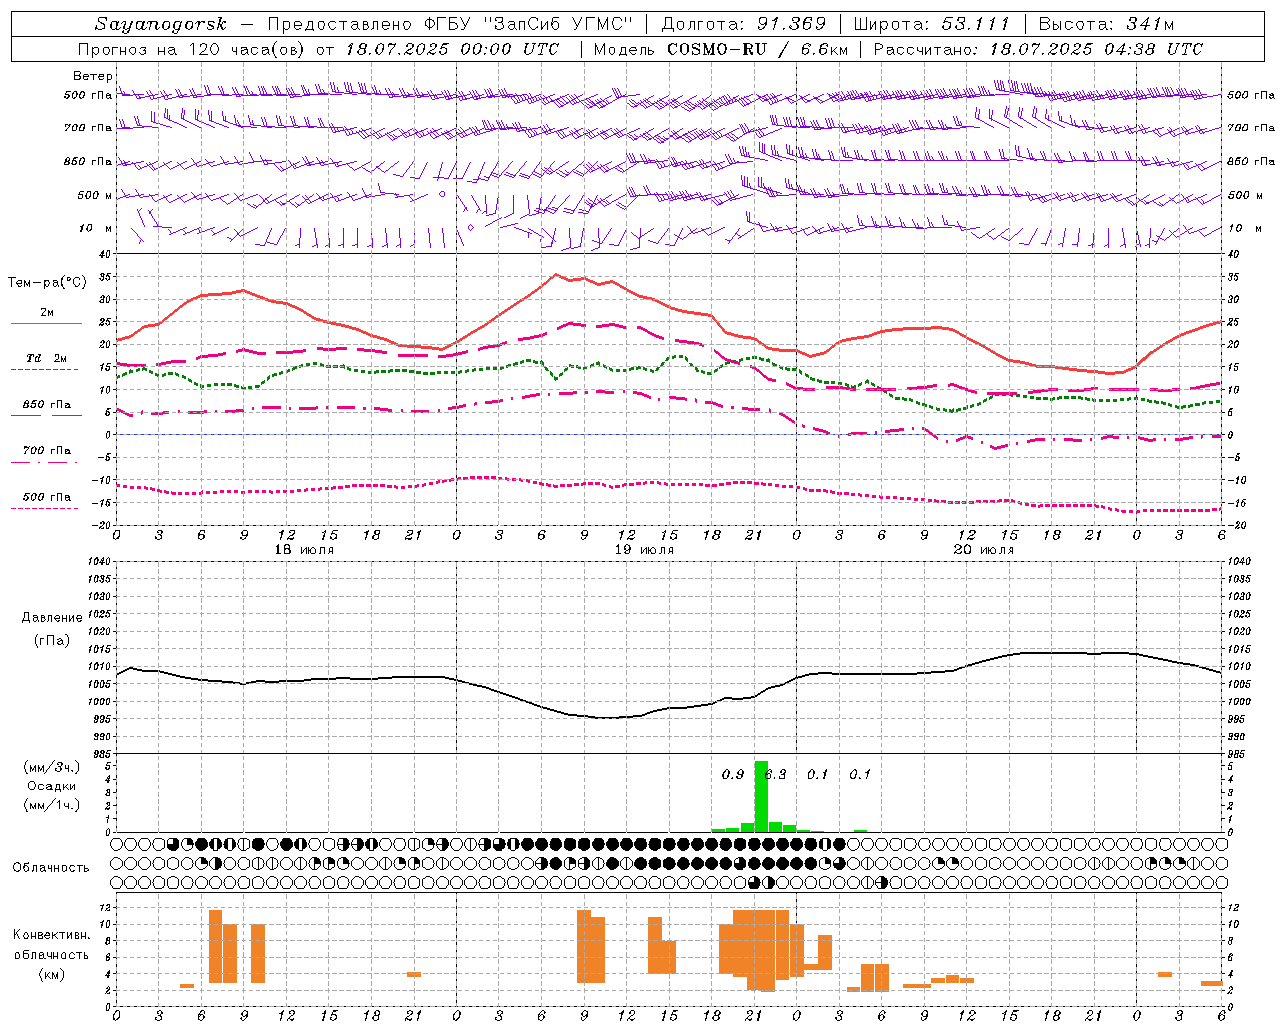The width and height of the screenshot is (1280, 1024).
Task: Click the 'Рассчитано: 18.07.2025 04:38 UTC' timestamp
Action: (x=1038, y=49)
